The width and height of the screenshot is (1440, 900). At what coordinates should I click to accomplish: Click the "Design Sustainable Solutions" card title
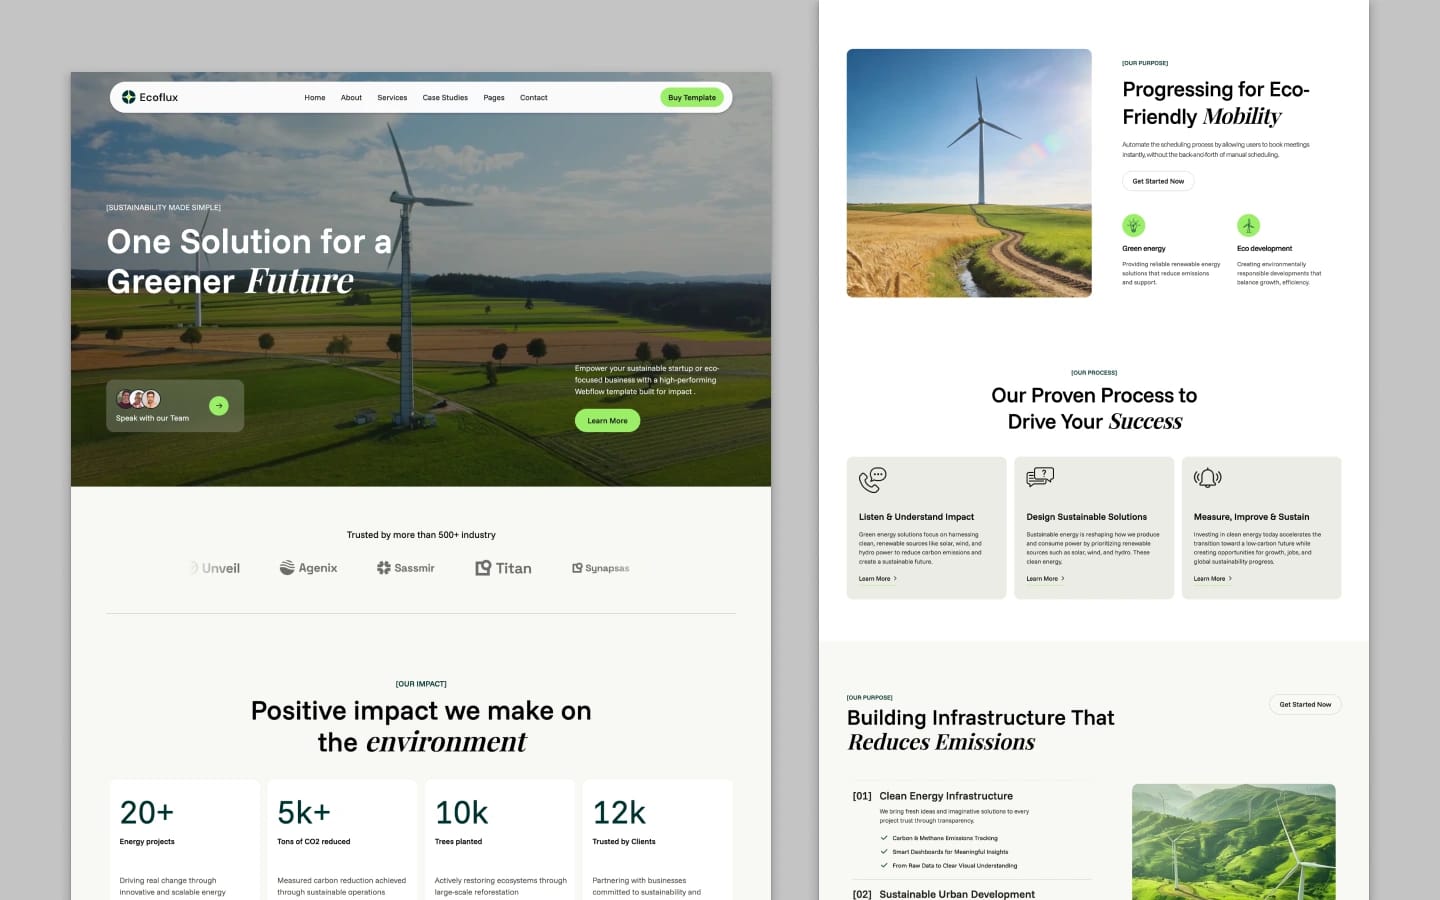pos(1086,517)
